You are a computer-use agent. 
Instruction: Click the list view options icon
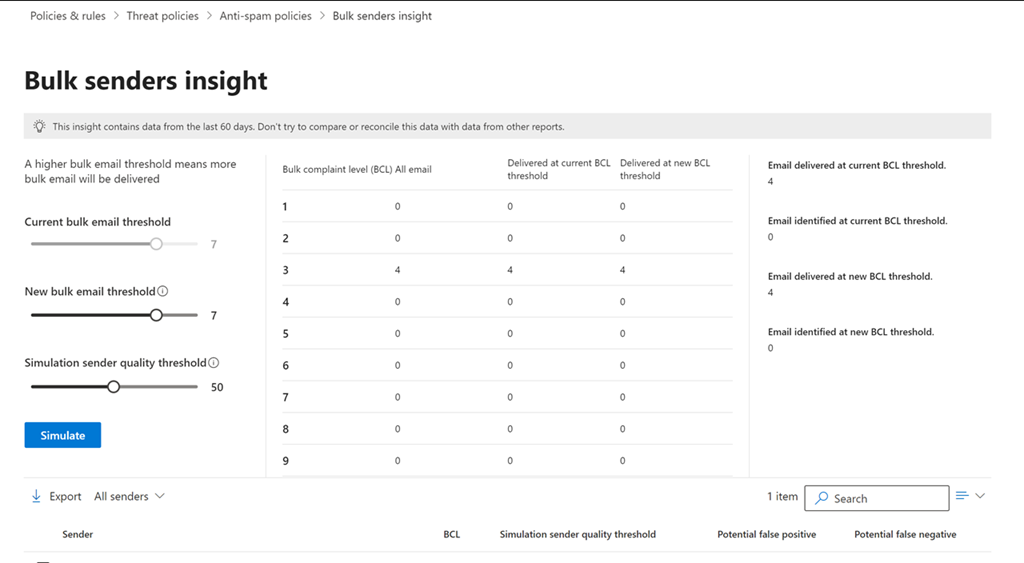pos(962,496)
